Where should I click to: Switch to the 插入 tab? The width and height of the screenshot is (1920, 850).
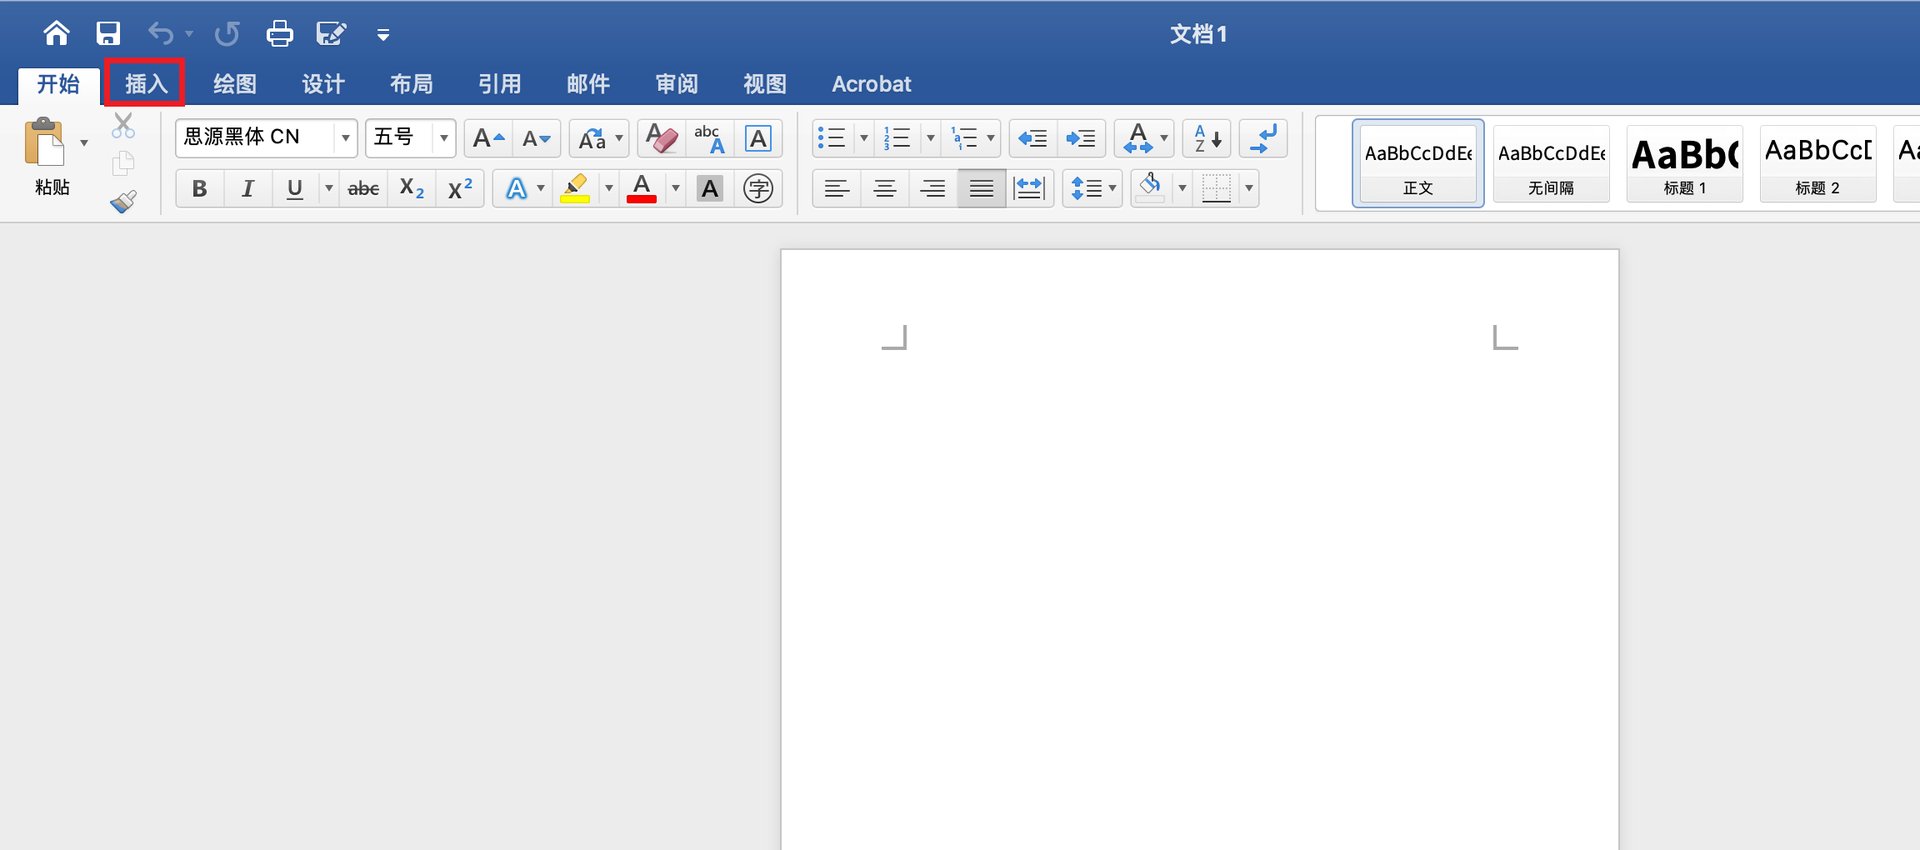tap(145, 84)
